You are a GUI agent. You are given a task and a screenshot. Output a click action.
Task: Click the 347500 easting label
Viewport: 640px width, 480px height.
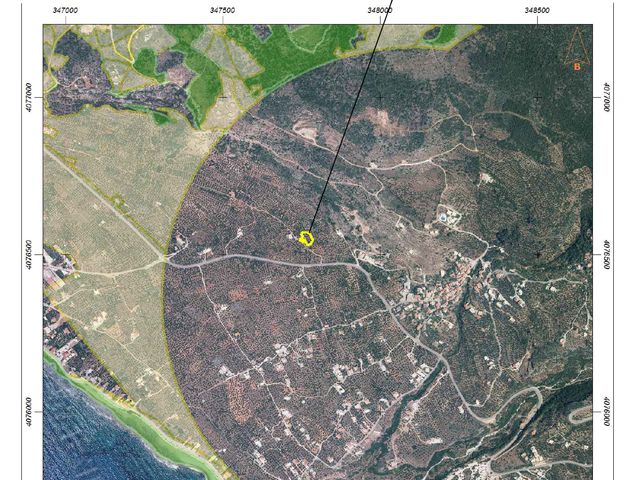[222, 10]
